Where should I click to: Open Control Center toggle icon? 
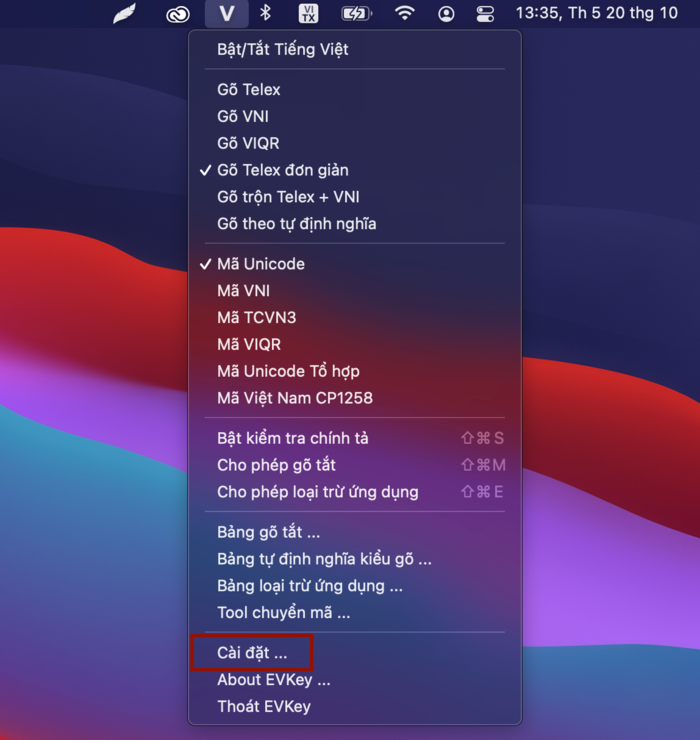tap(485, 14)
